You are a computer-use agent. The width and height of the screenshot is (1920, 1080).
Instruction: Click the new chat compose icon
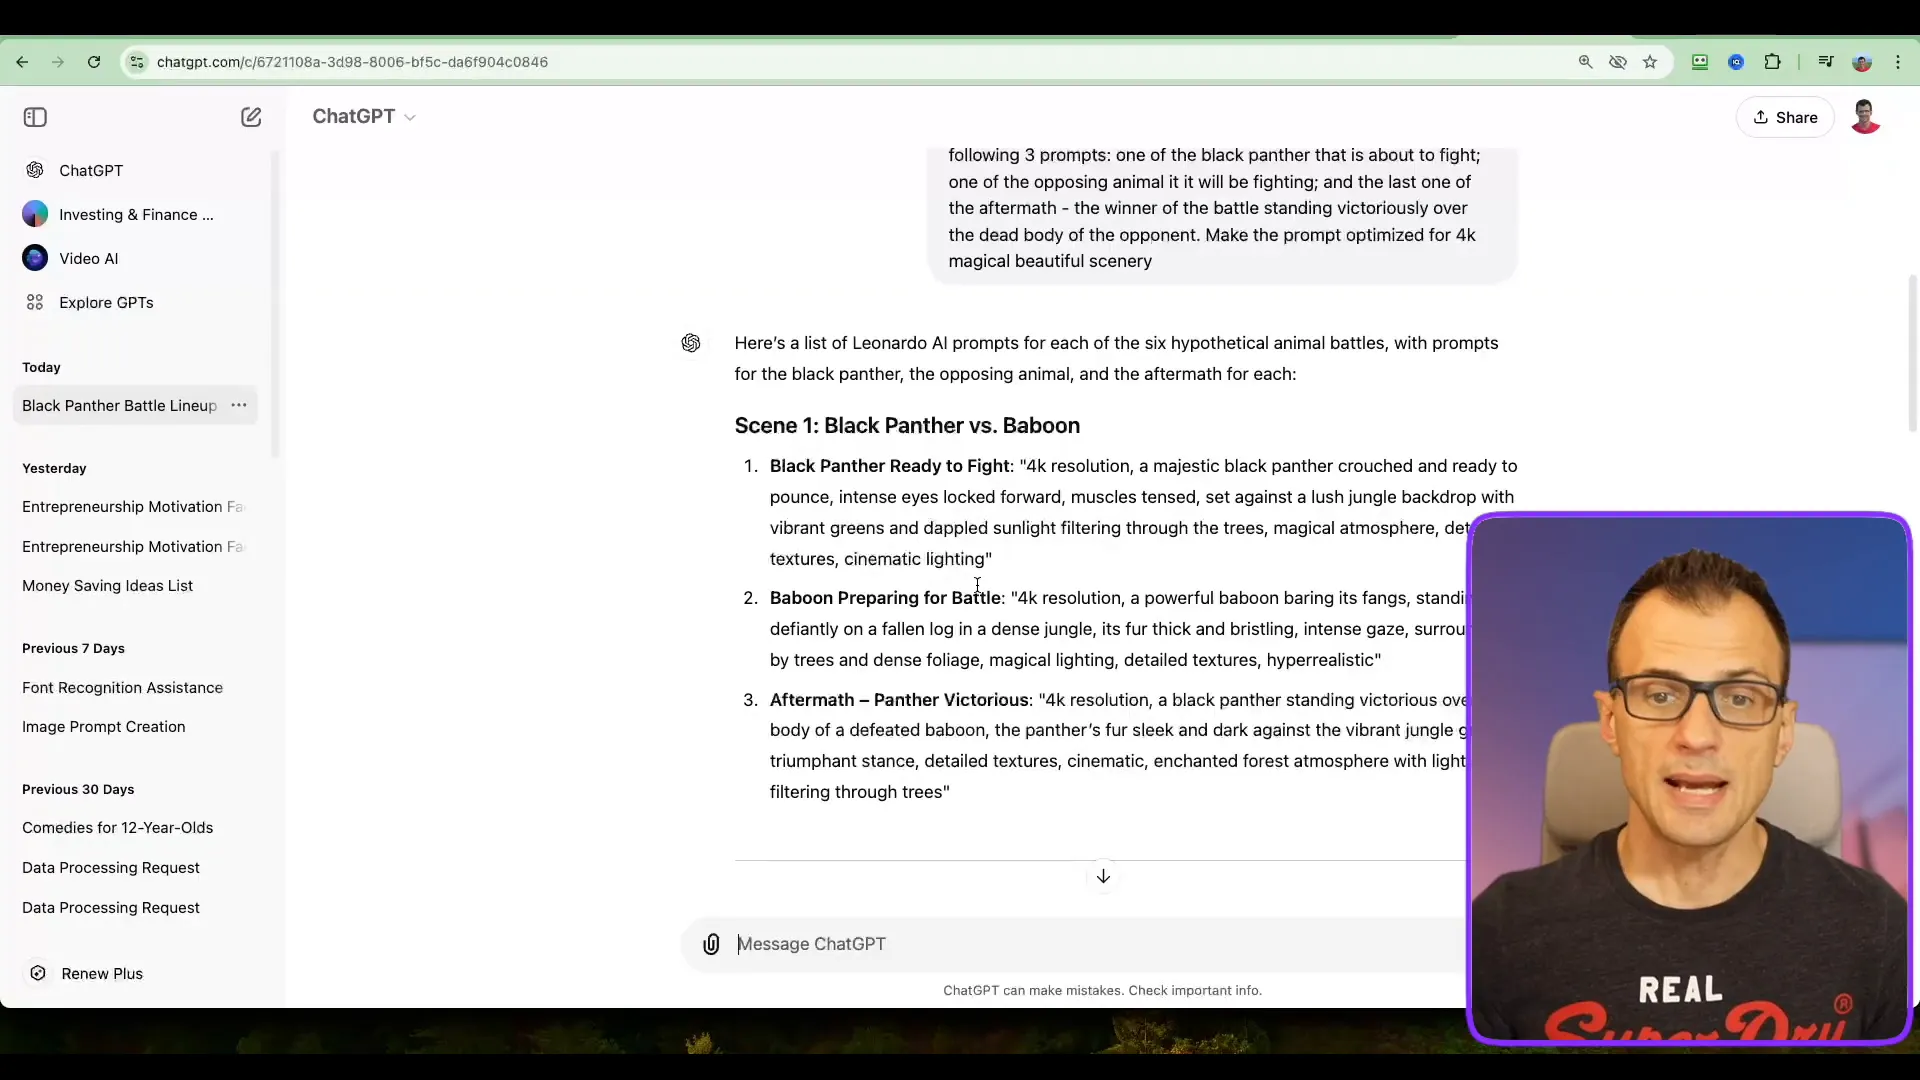click(x=251, y=117)
